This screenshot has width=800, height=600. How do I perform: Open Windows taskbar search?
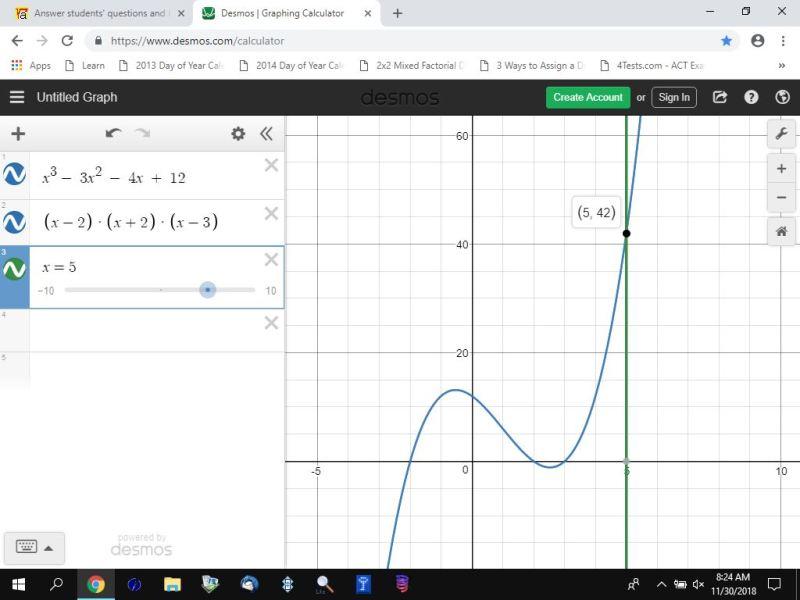pyautogui.click(x=57, y=584)
